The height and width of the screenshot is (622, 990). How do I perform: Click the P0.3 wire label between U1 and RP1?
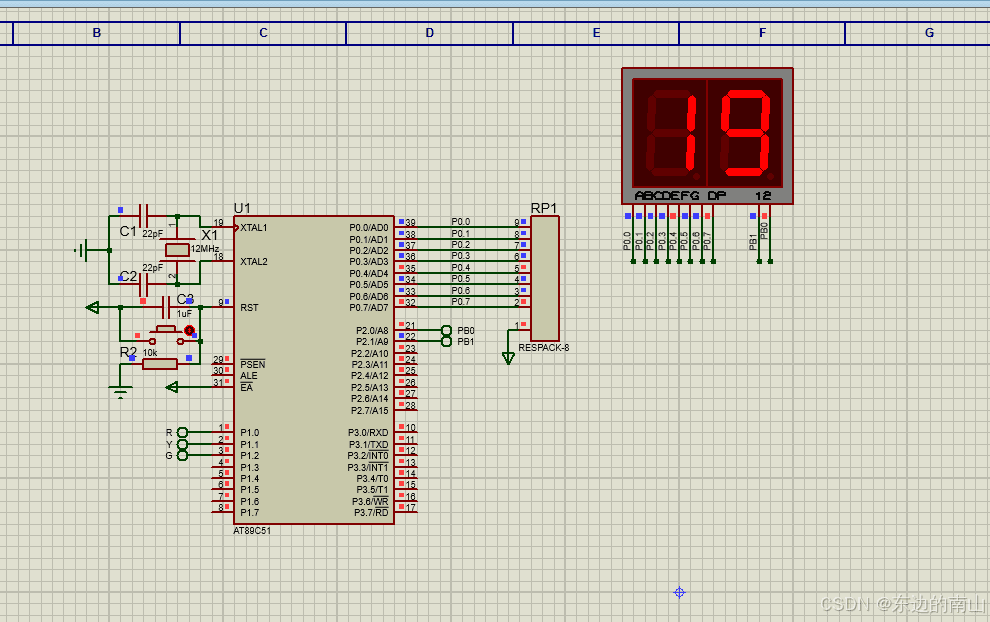(x=461, y=256)
